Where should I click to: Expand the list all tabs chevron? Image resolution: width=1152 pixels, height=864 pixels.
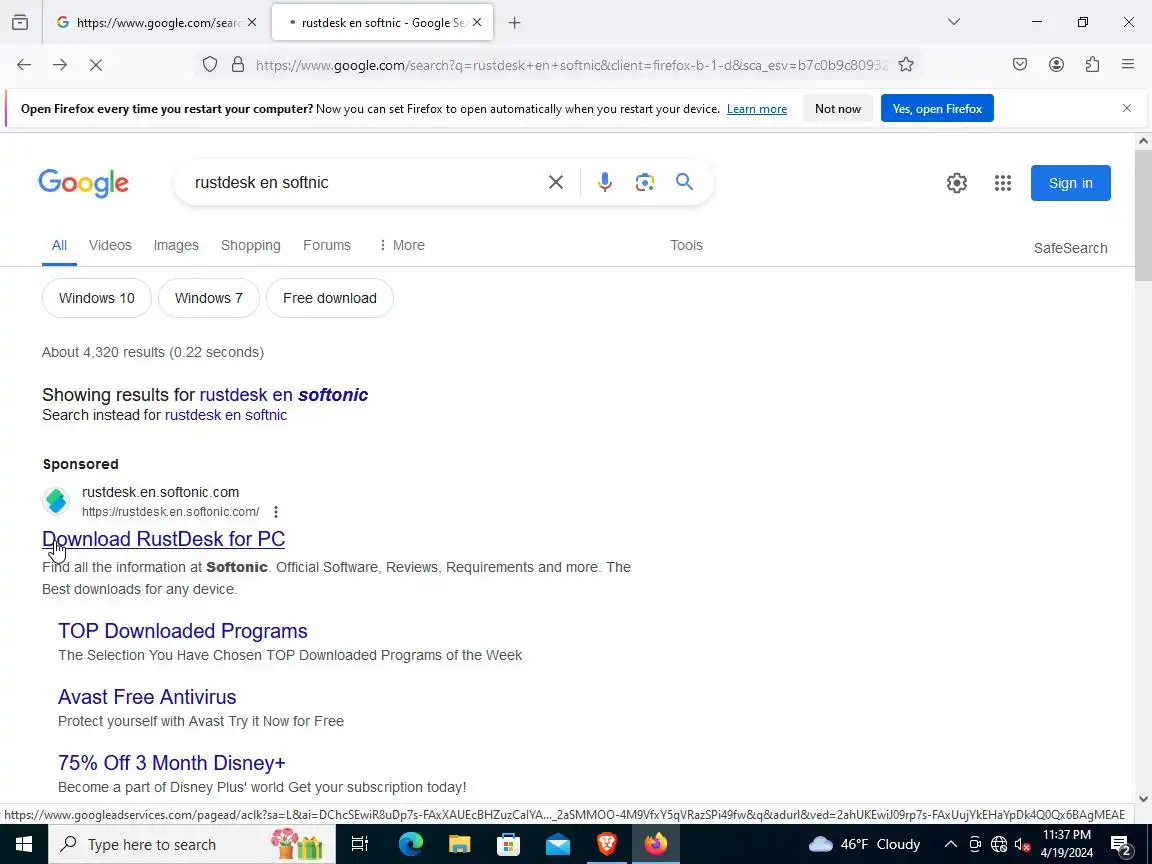click(x=954, y=22)
